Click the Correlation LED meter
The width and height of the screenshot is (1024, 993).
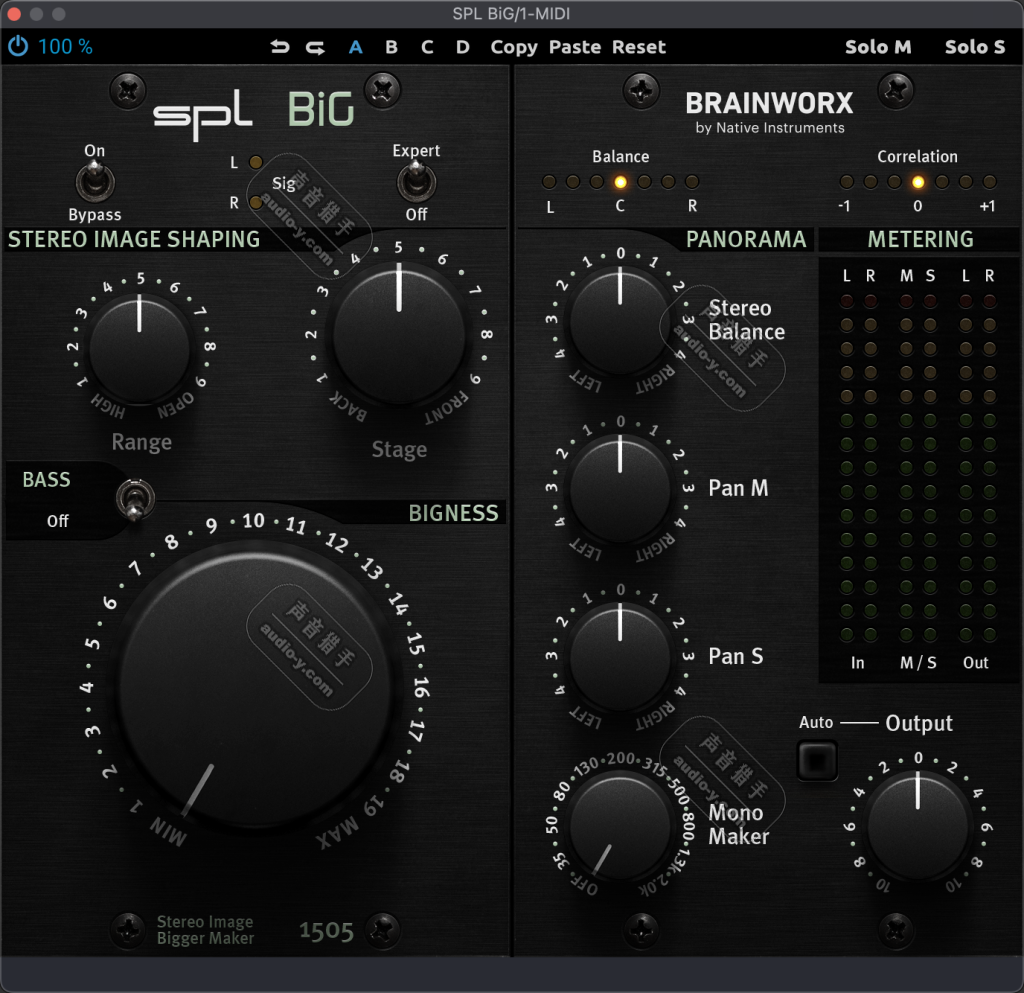click(x=916, y=182)
